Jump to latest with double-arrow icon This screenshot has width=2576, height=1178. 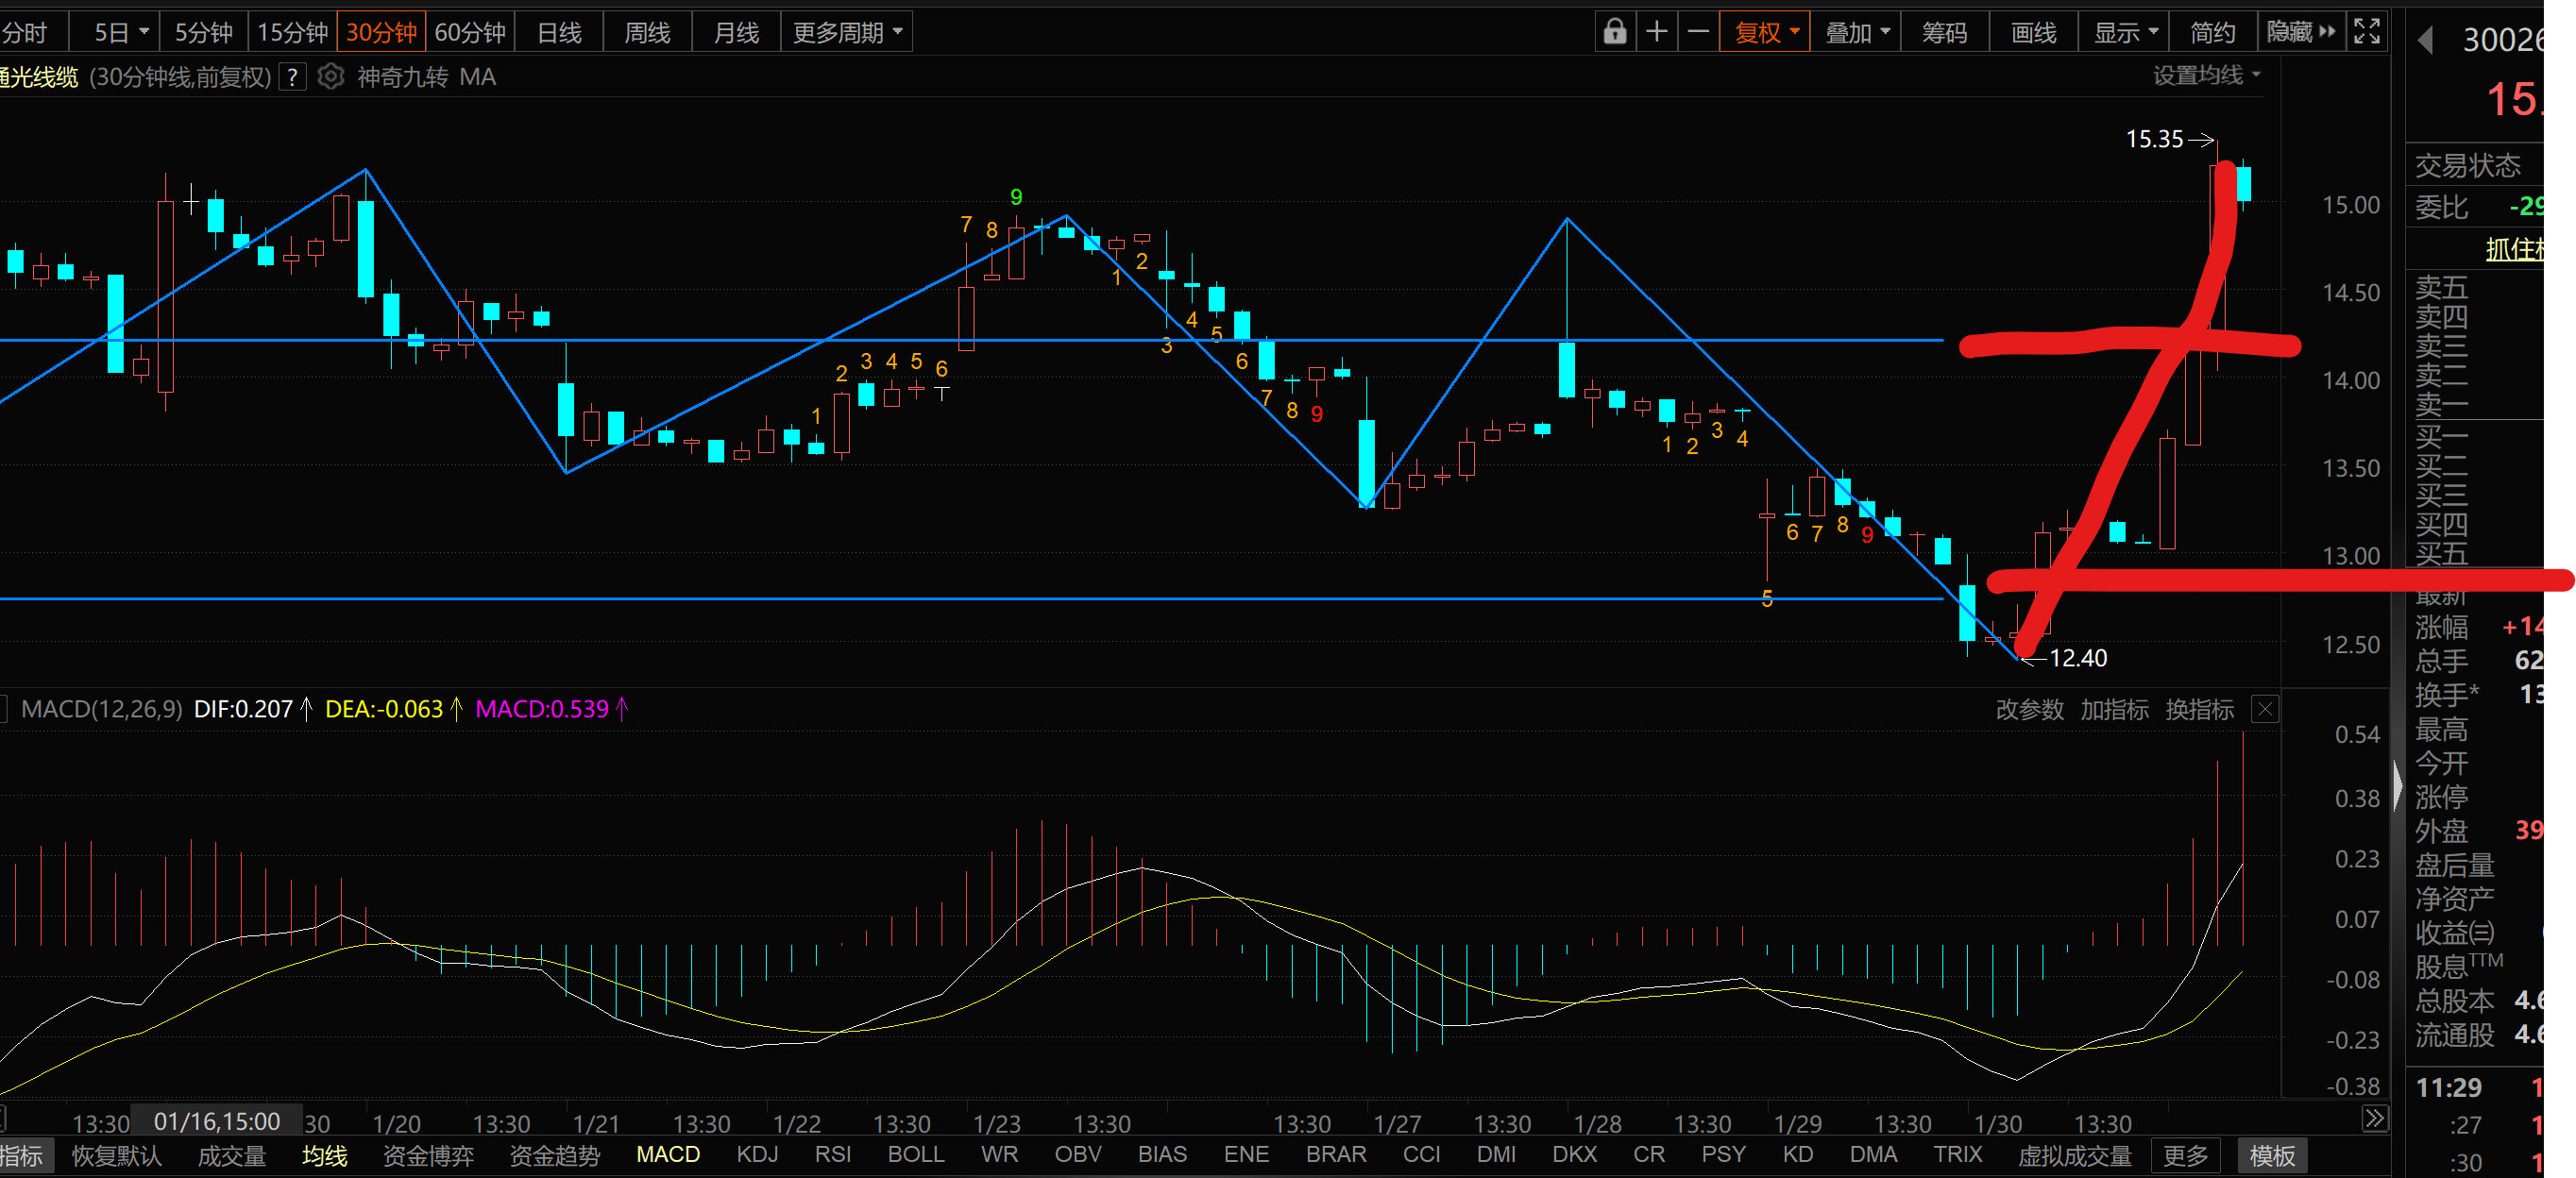2374,1118
